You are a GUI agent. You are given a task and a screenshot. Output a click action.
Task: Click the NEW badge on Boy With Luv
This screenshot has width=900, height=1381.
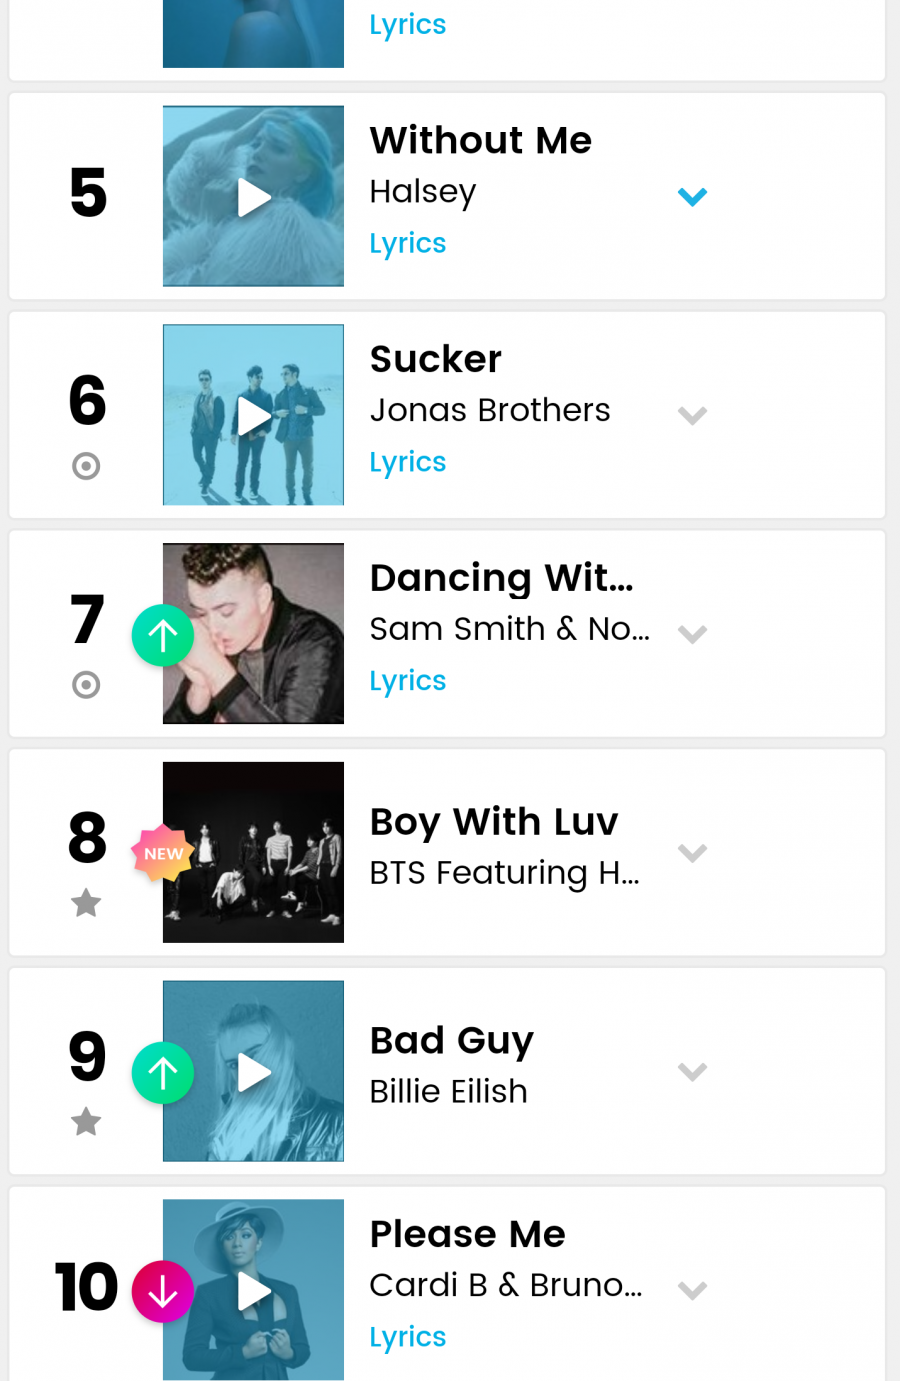[x=163, y=853]
